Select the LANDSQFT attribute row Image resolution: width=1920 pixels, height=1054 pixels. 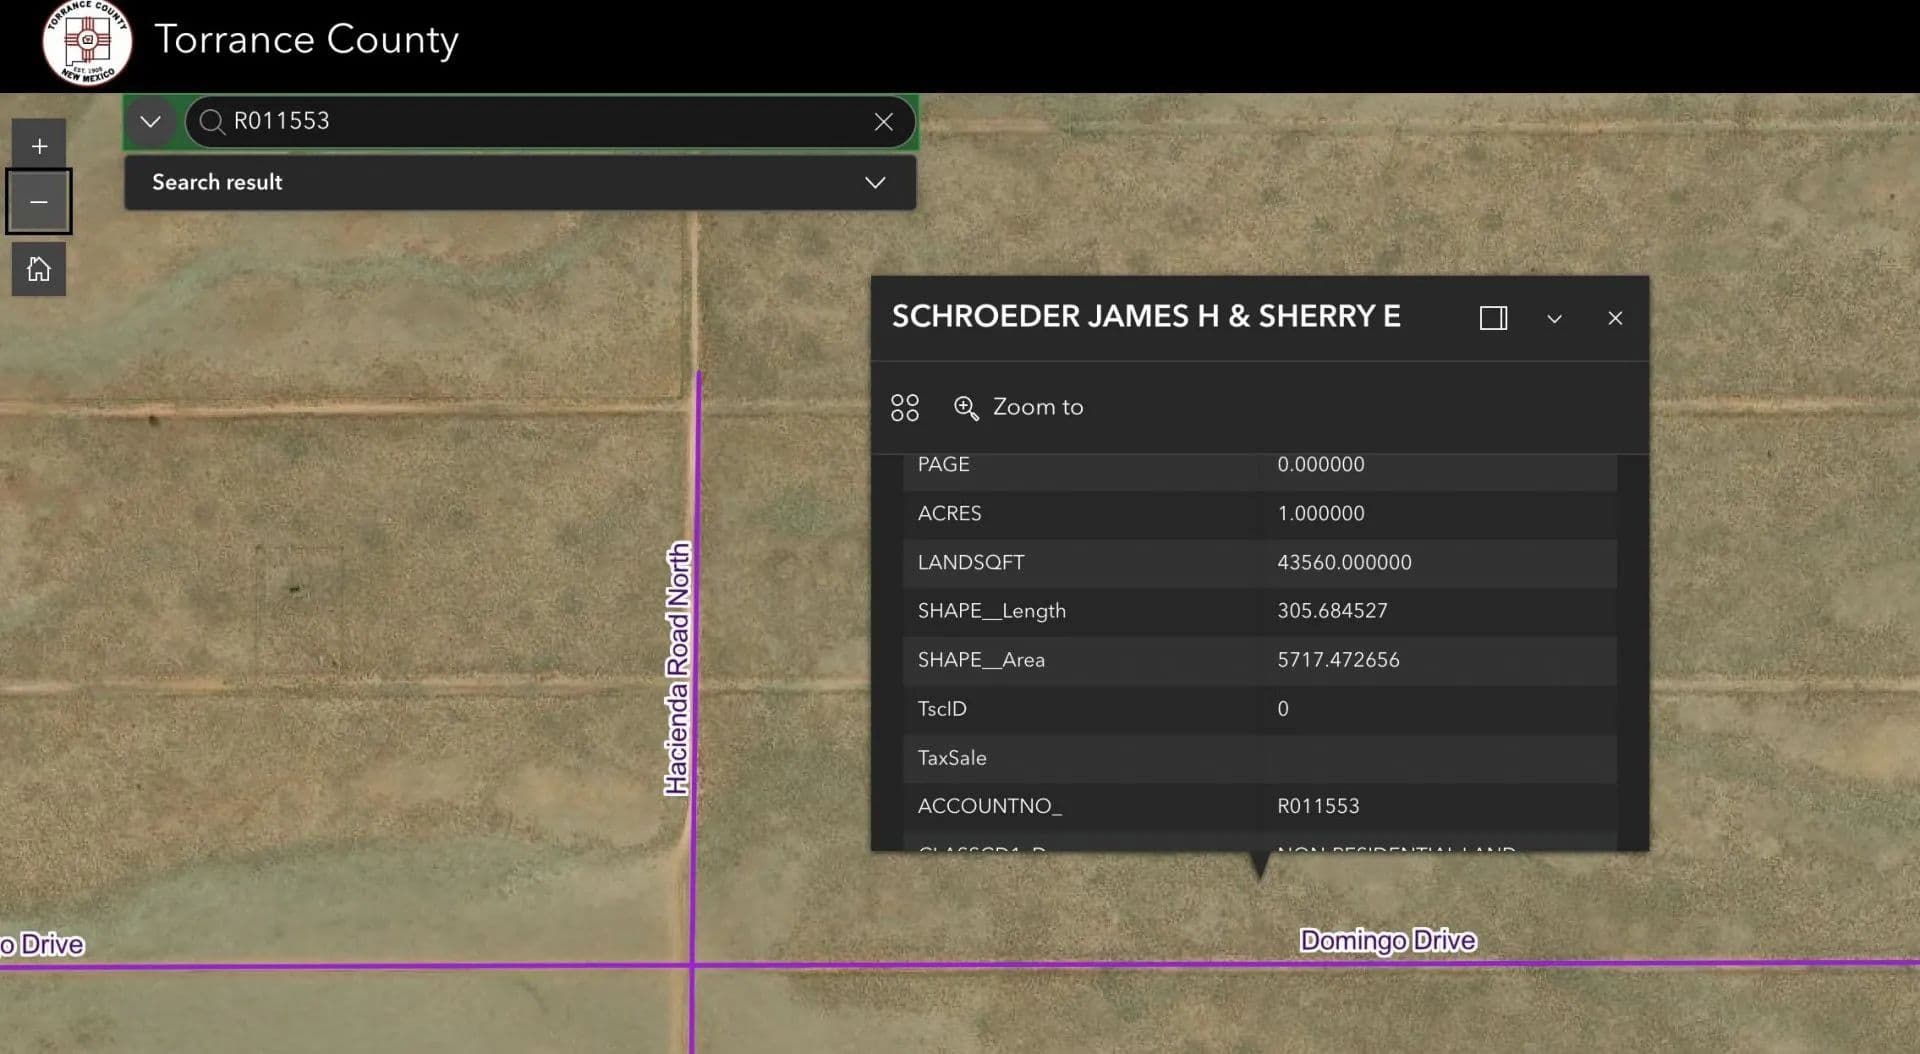tap(1258, 562)
